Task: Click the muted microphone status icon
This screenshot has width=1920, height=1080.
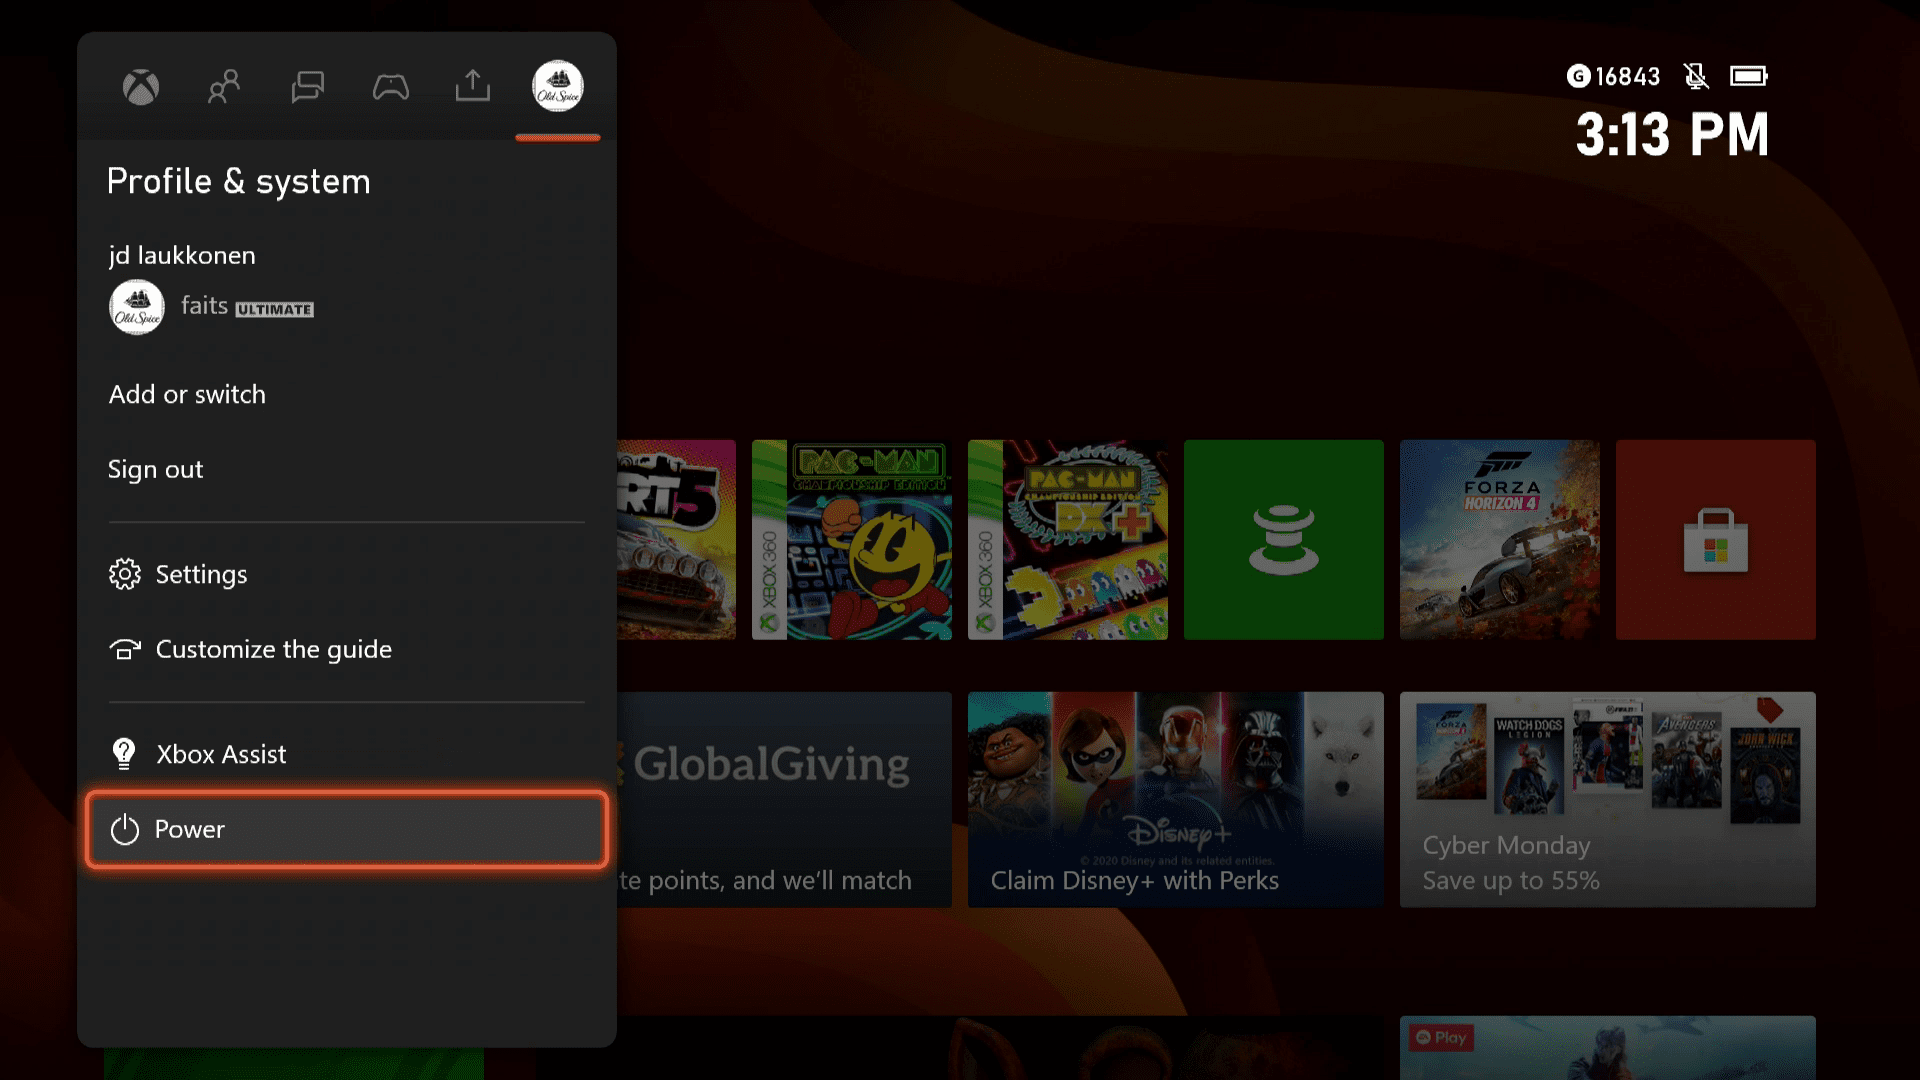Action: 1695,75
